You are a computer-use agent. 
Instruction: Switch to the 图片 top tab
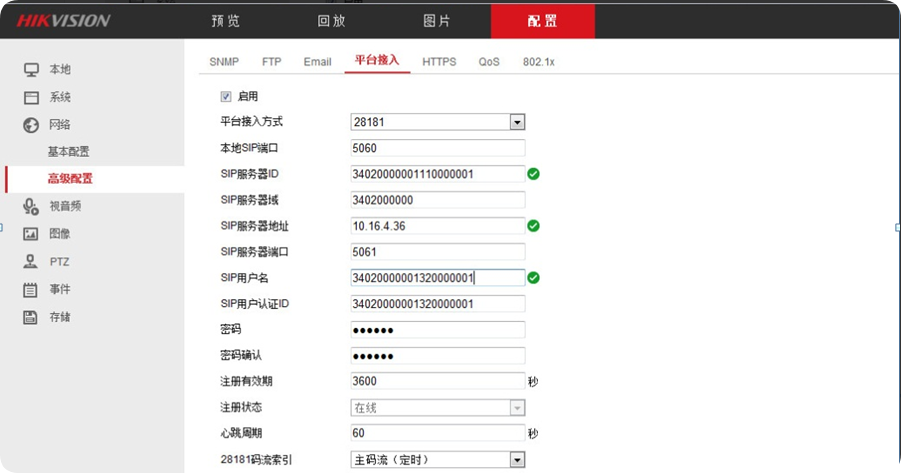click(437, 21)
